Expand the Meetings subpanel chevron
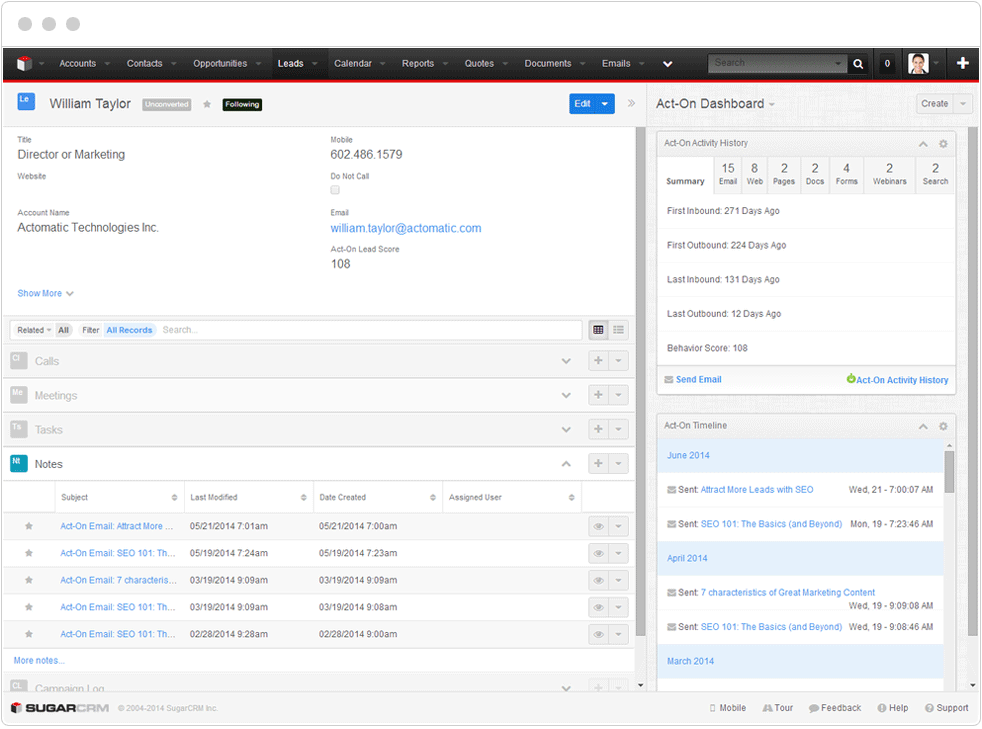 click(566, 396)
